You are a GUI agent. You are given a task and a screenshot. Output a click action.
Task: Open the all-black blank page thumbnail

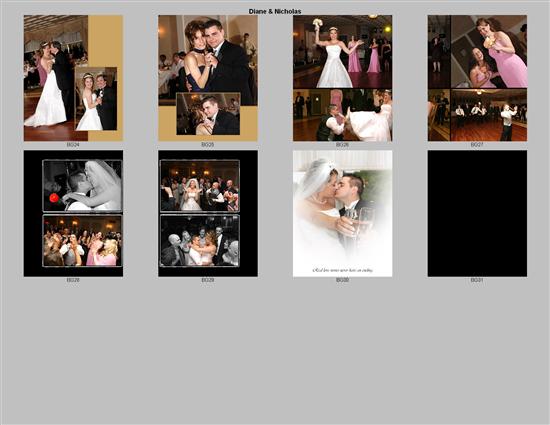pyautogui.click(x=477, y=214)
